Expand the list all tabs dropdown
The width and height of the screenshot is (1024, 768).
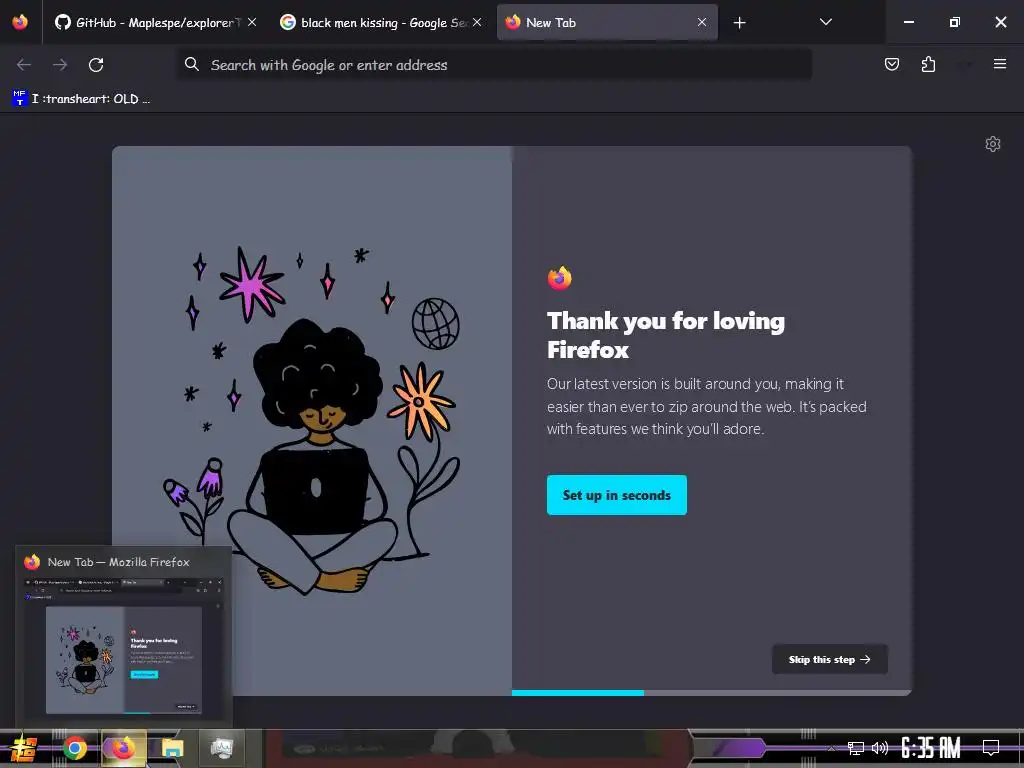[825, 22]
